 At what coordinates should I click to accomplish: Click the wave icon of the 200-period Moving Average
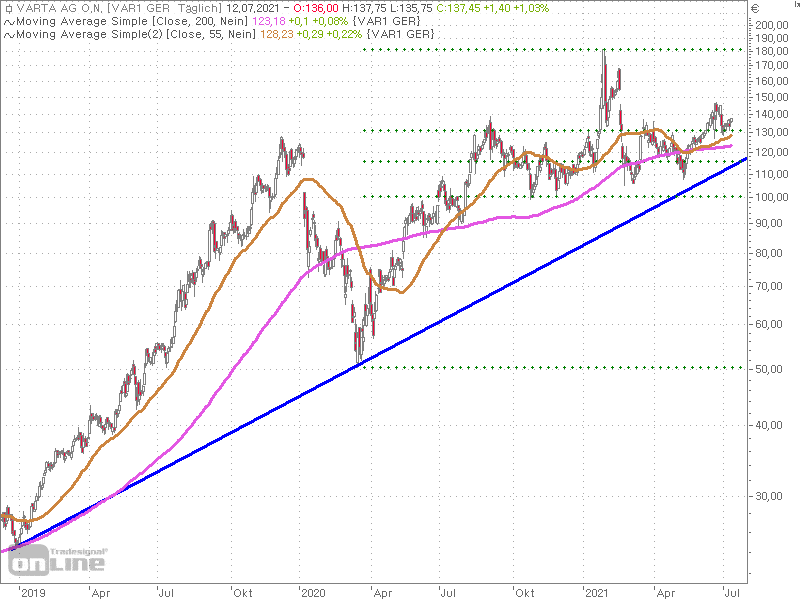coord(9,22)
